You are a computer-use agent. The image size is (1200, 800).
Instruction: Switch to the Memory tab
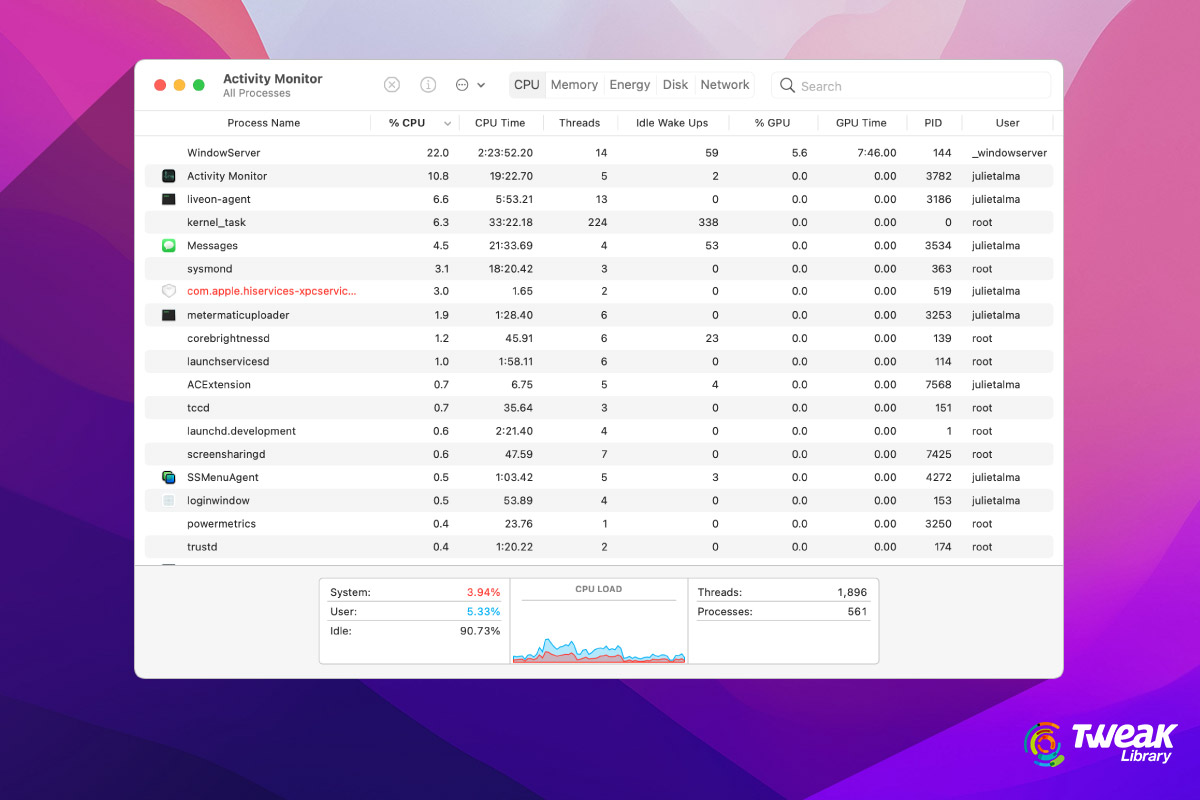pyautogui.click(x=574, y=84)
